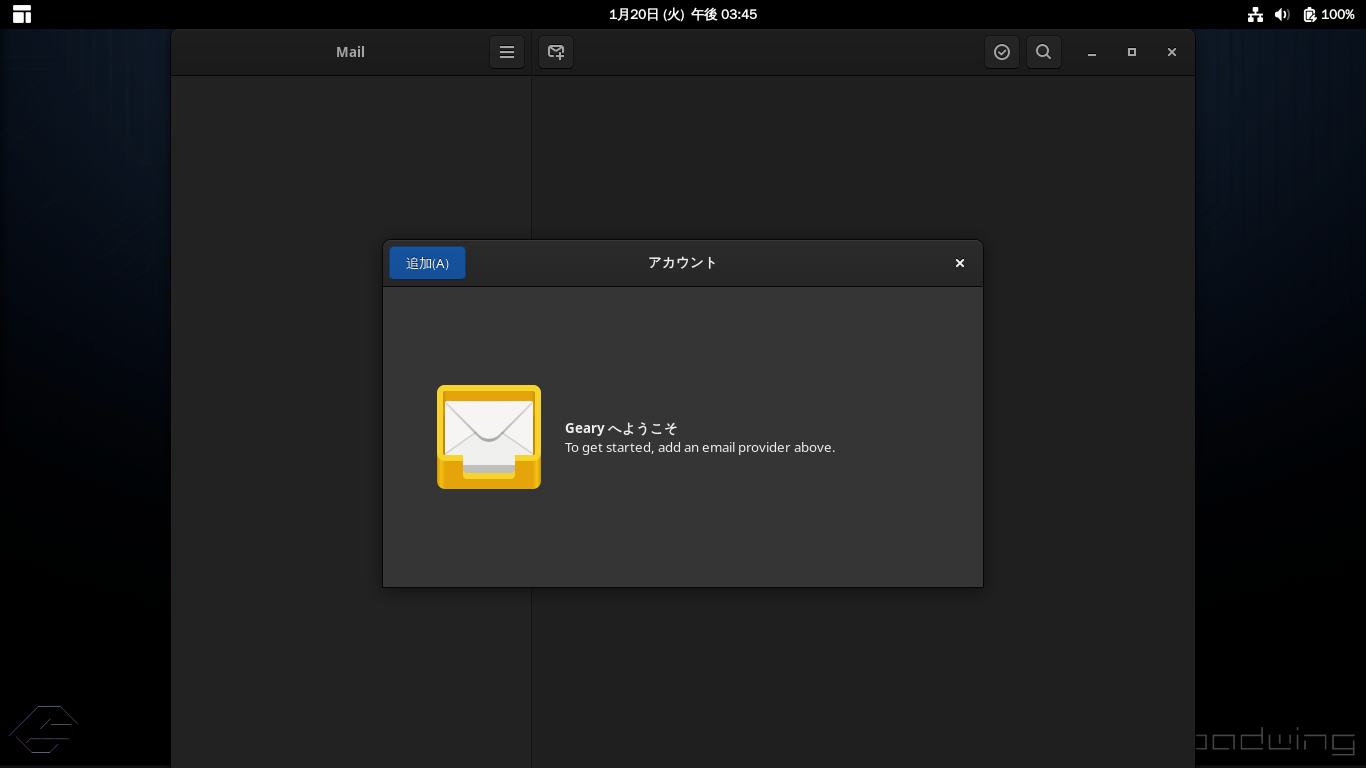The image size is (1366, 768).
Task: Minimize the Mail window
Action: 1092,52
